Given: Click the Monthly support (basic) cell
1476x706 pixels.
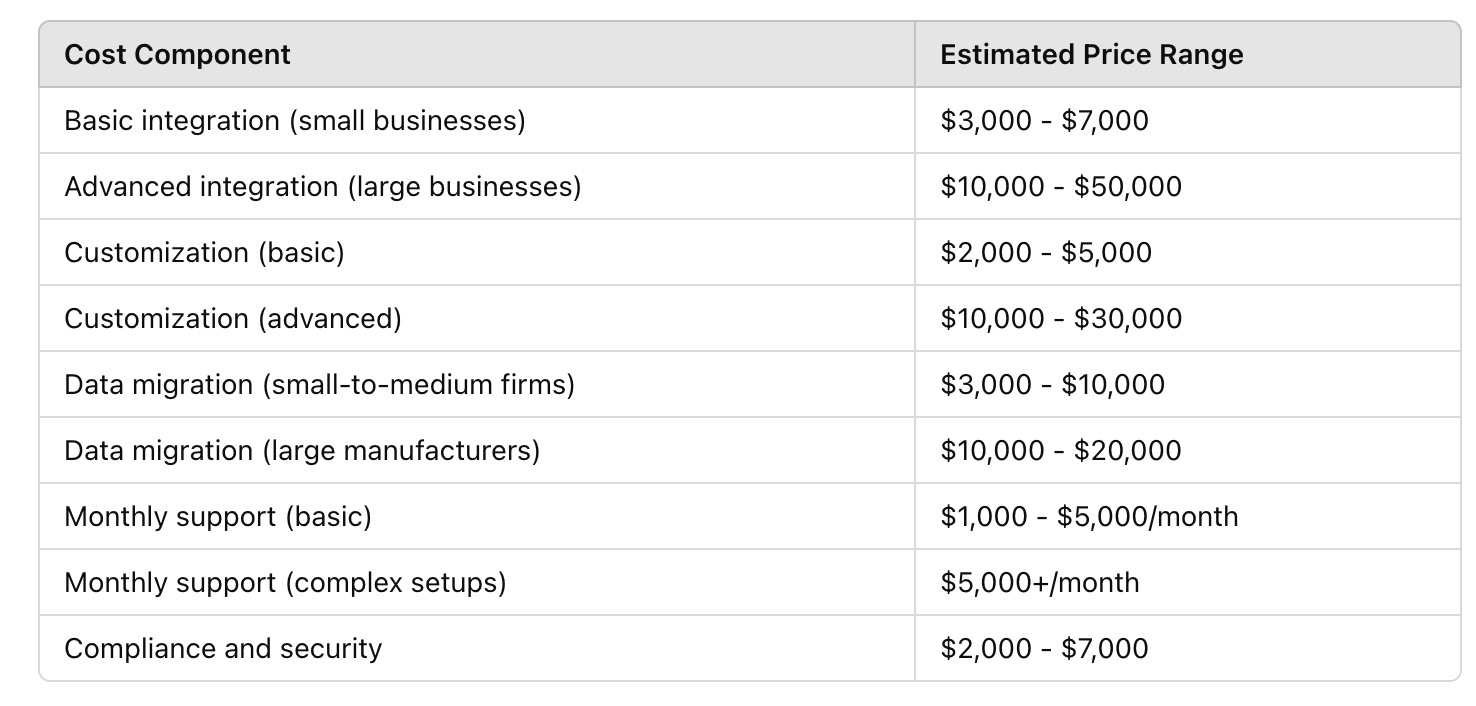Looking at the screenshot, I should click(x=477, y=516).
